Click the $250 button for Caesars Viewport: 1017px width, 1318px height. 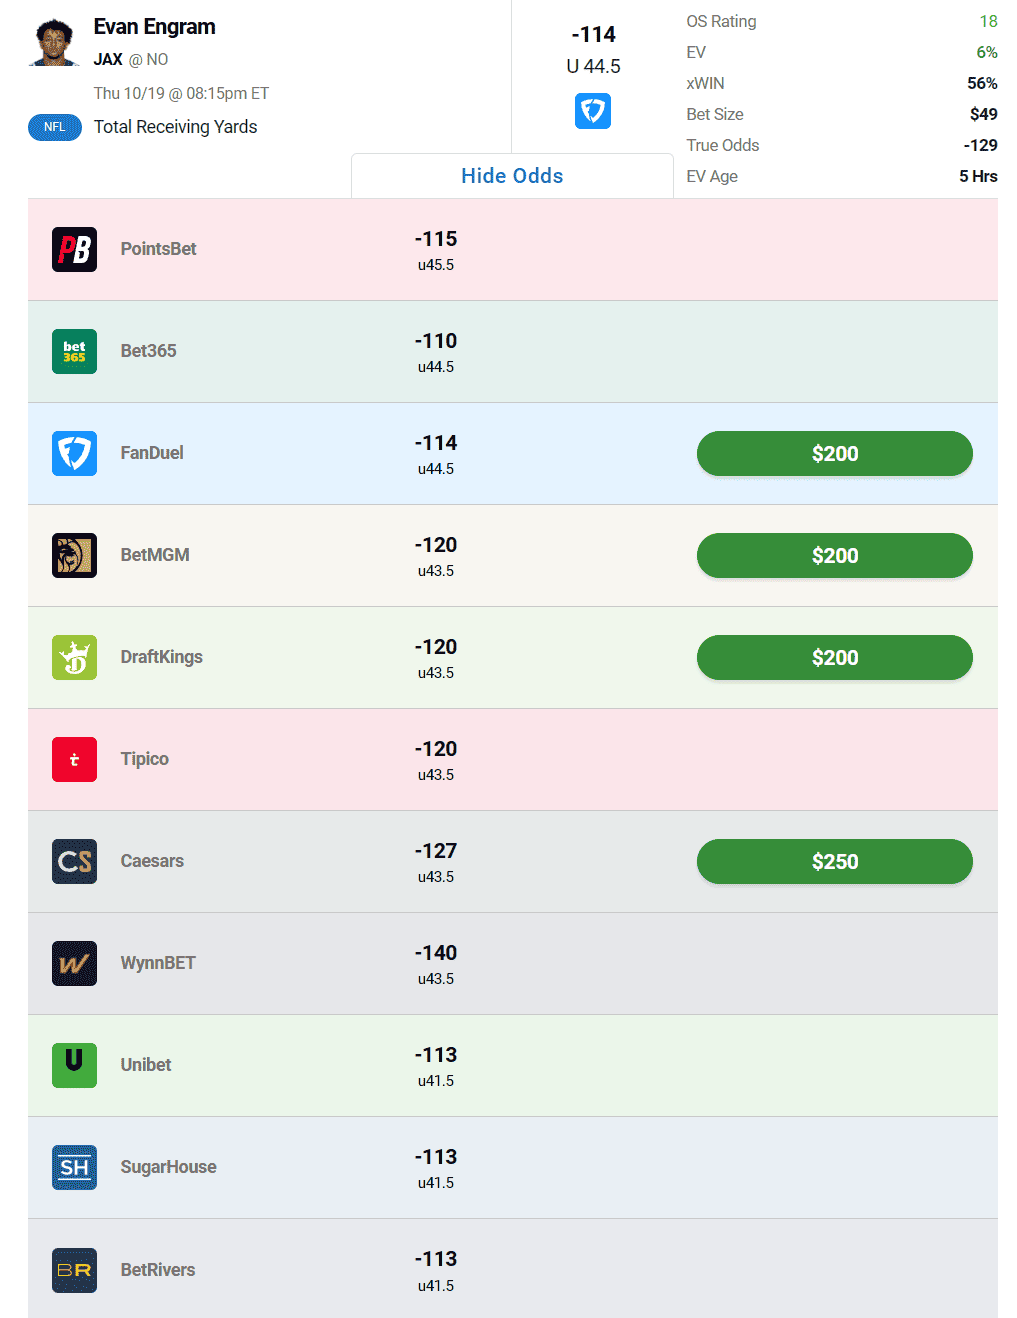(x=835, y=862)
